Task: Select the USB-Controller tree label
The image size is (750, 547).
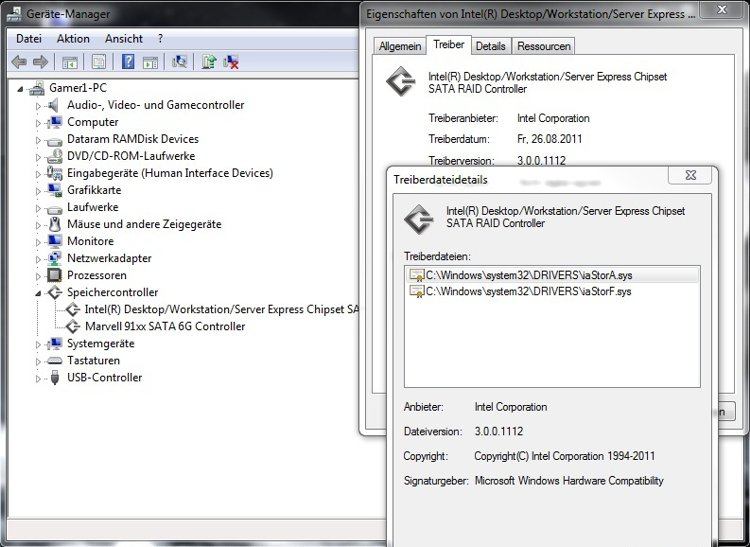Action: [x=104, y=378]
